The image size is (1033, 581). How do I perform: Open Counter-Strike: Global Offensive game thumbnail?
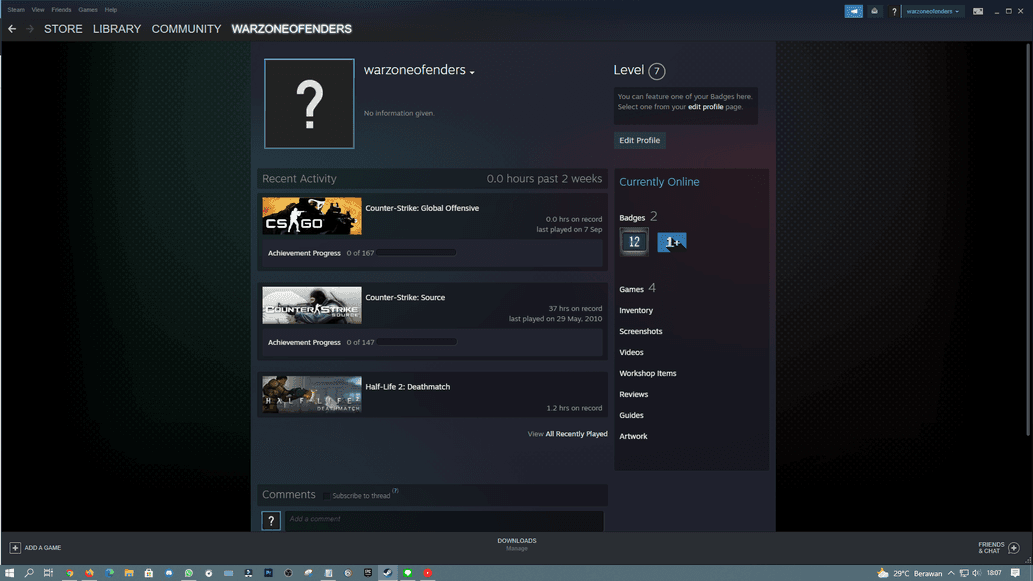(312, 216)
